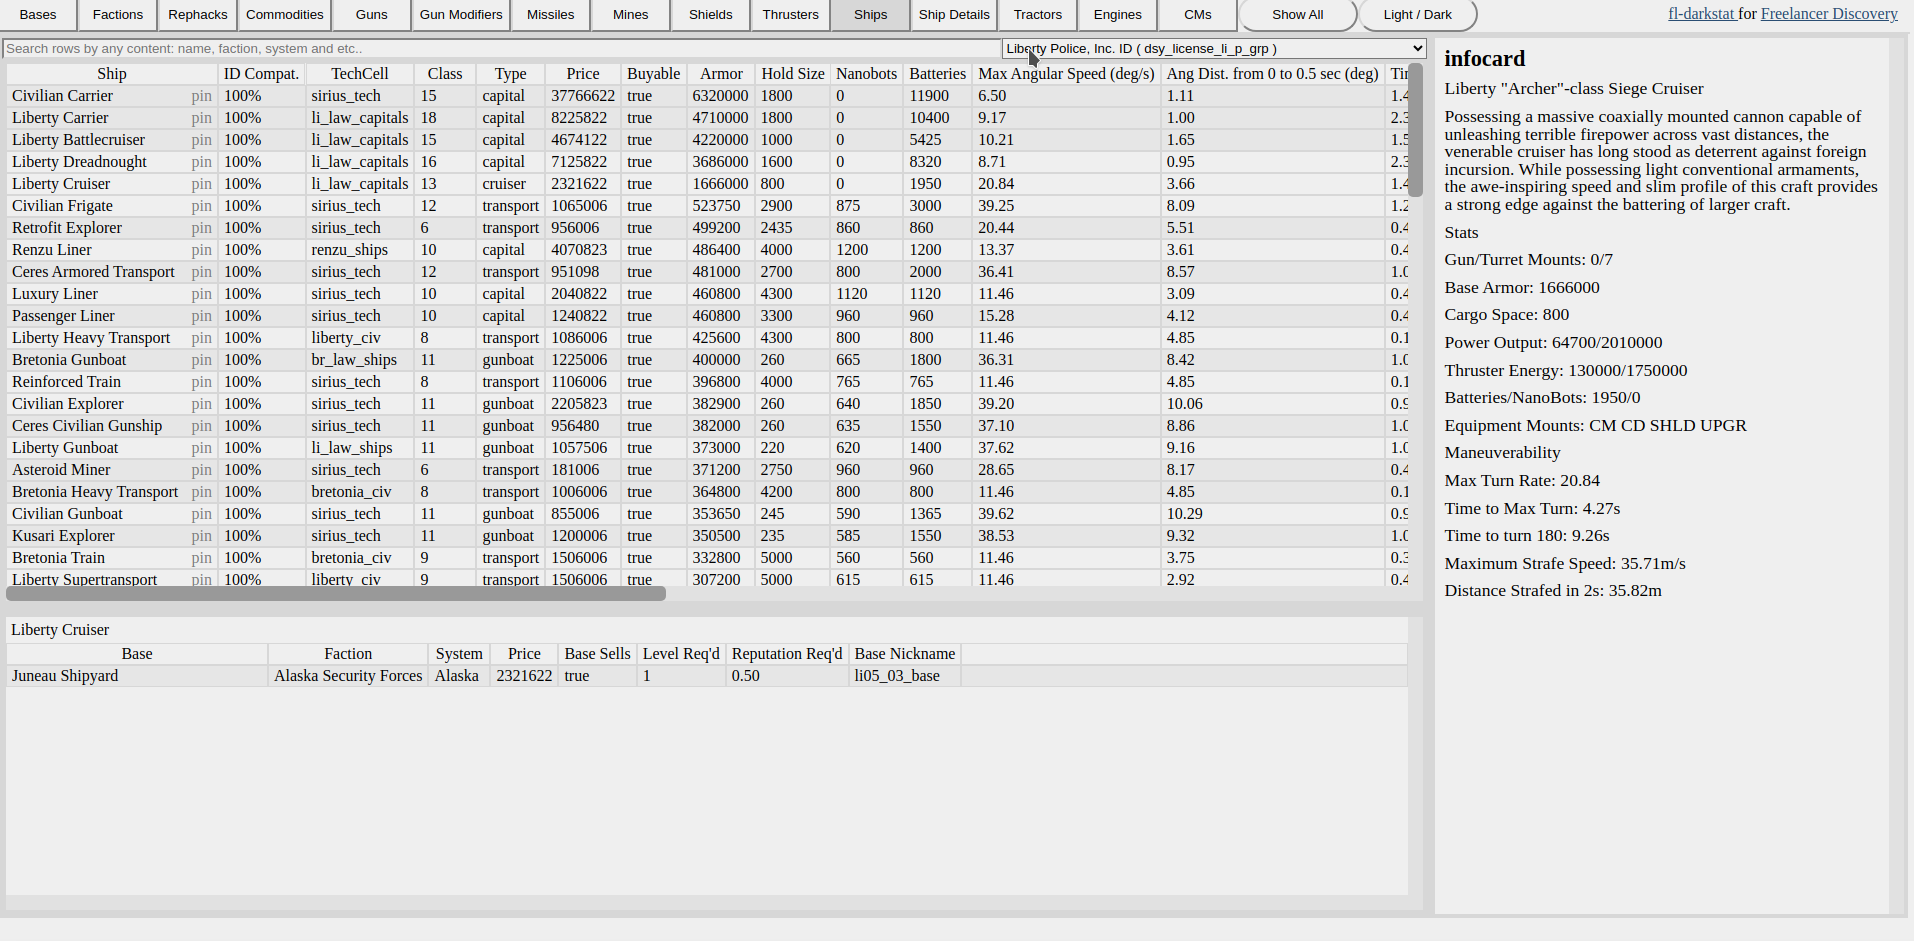Open the Ship Details tab
Screen dimensions: 1914x941
point(954,15)
